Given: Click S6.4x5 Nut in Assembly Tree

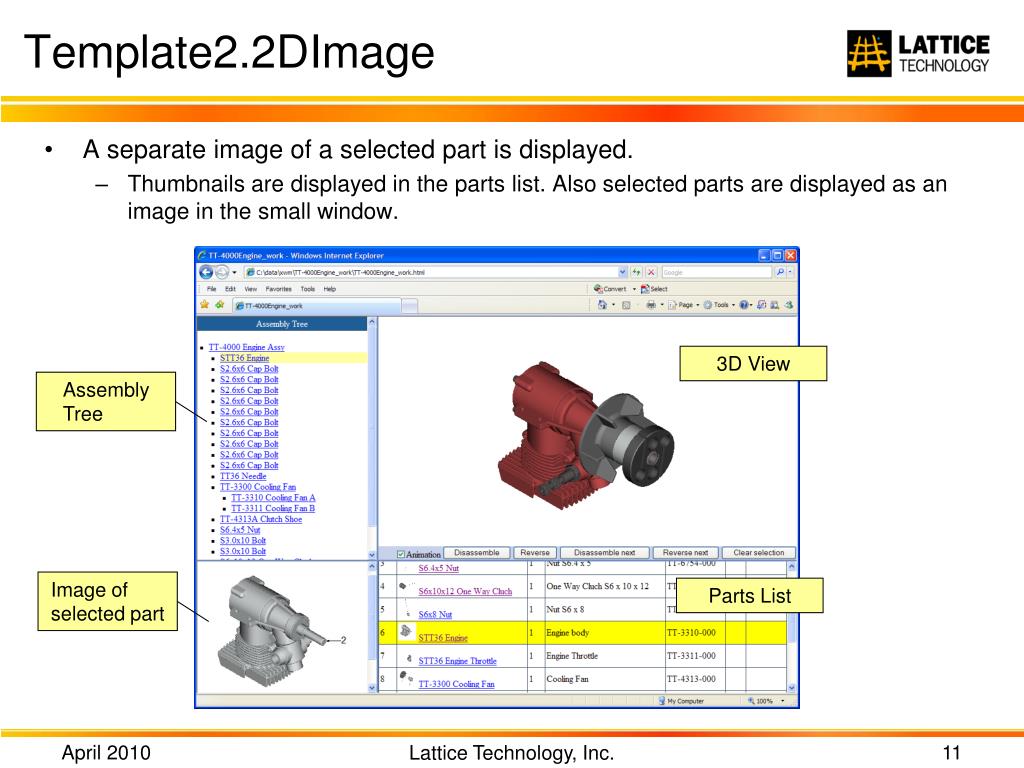Looking at the screenshot, I should (x=240, y=530).
